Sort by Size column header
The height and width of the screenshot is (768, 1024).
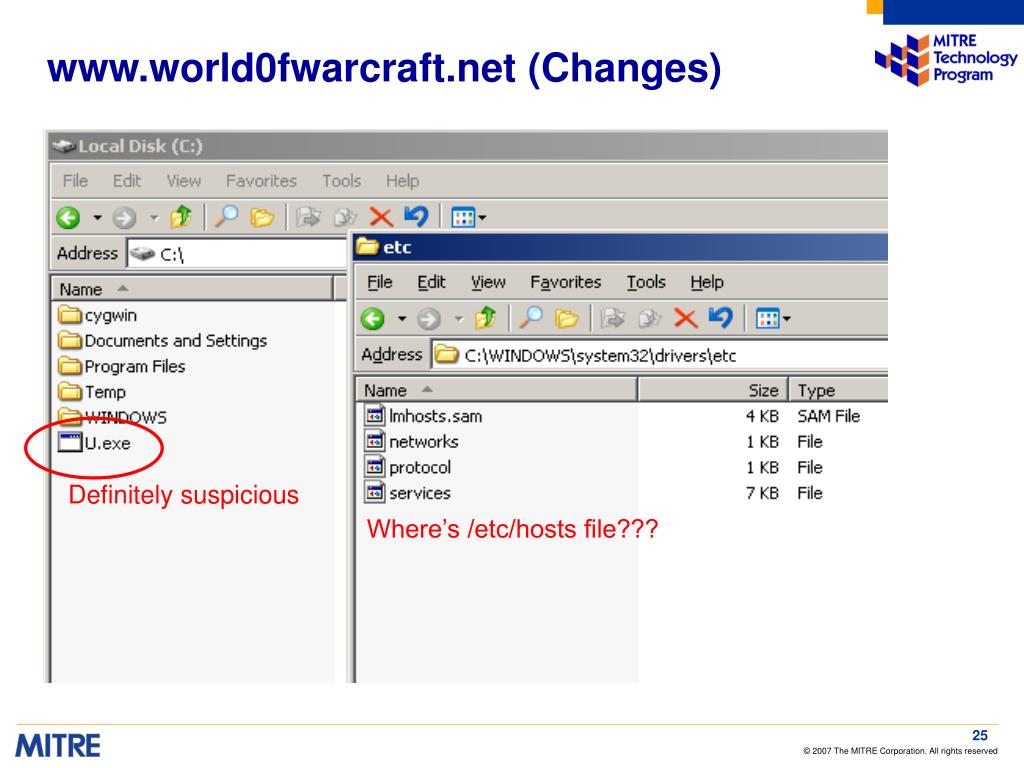[x=713, y=390]
